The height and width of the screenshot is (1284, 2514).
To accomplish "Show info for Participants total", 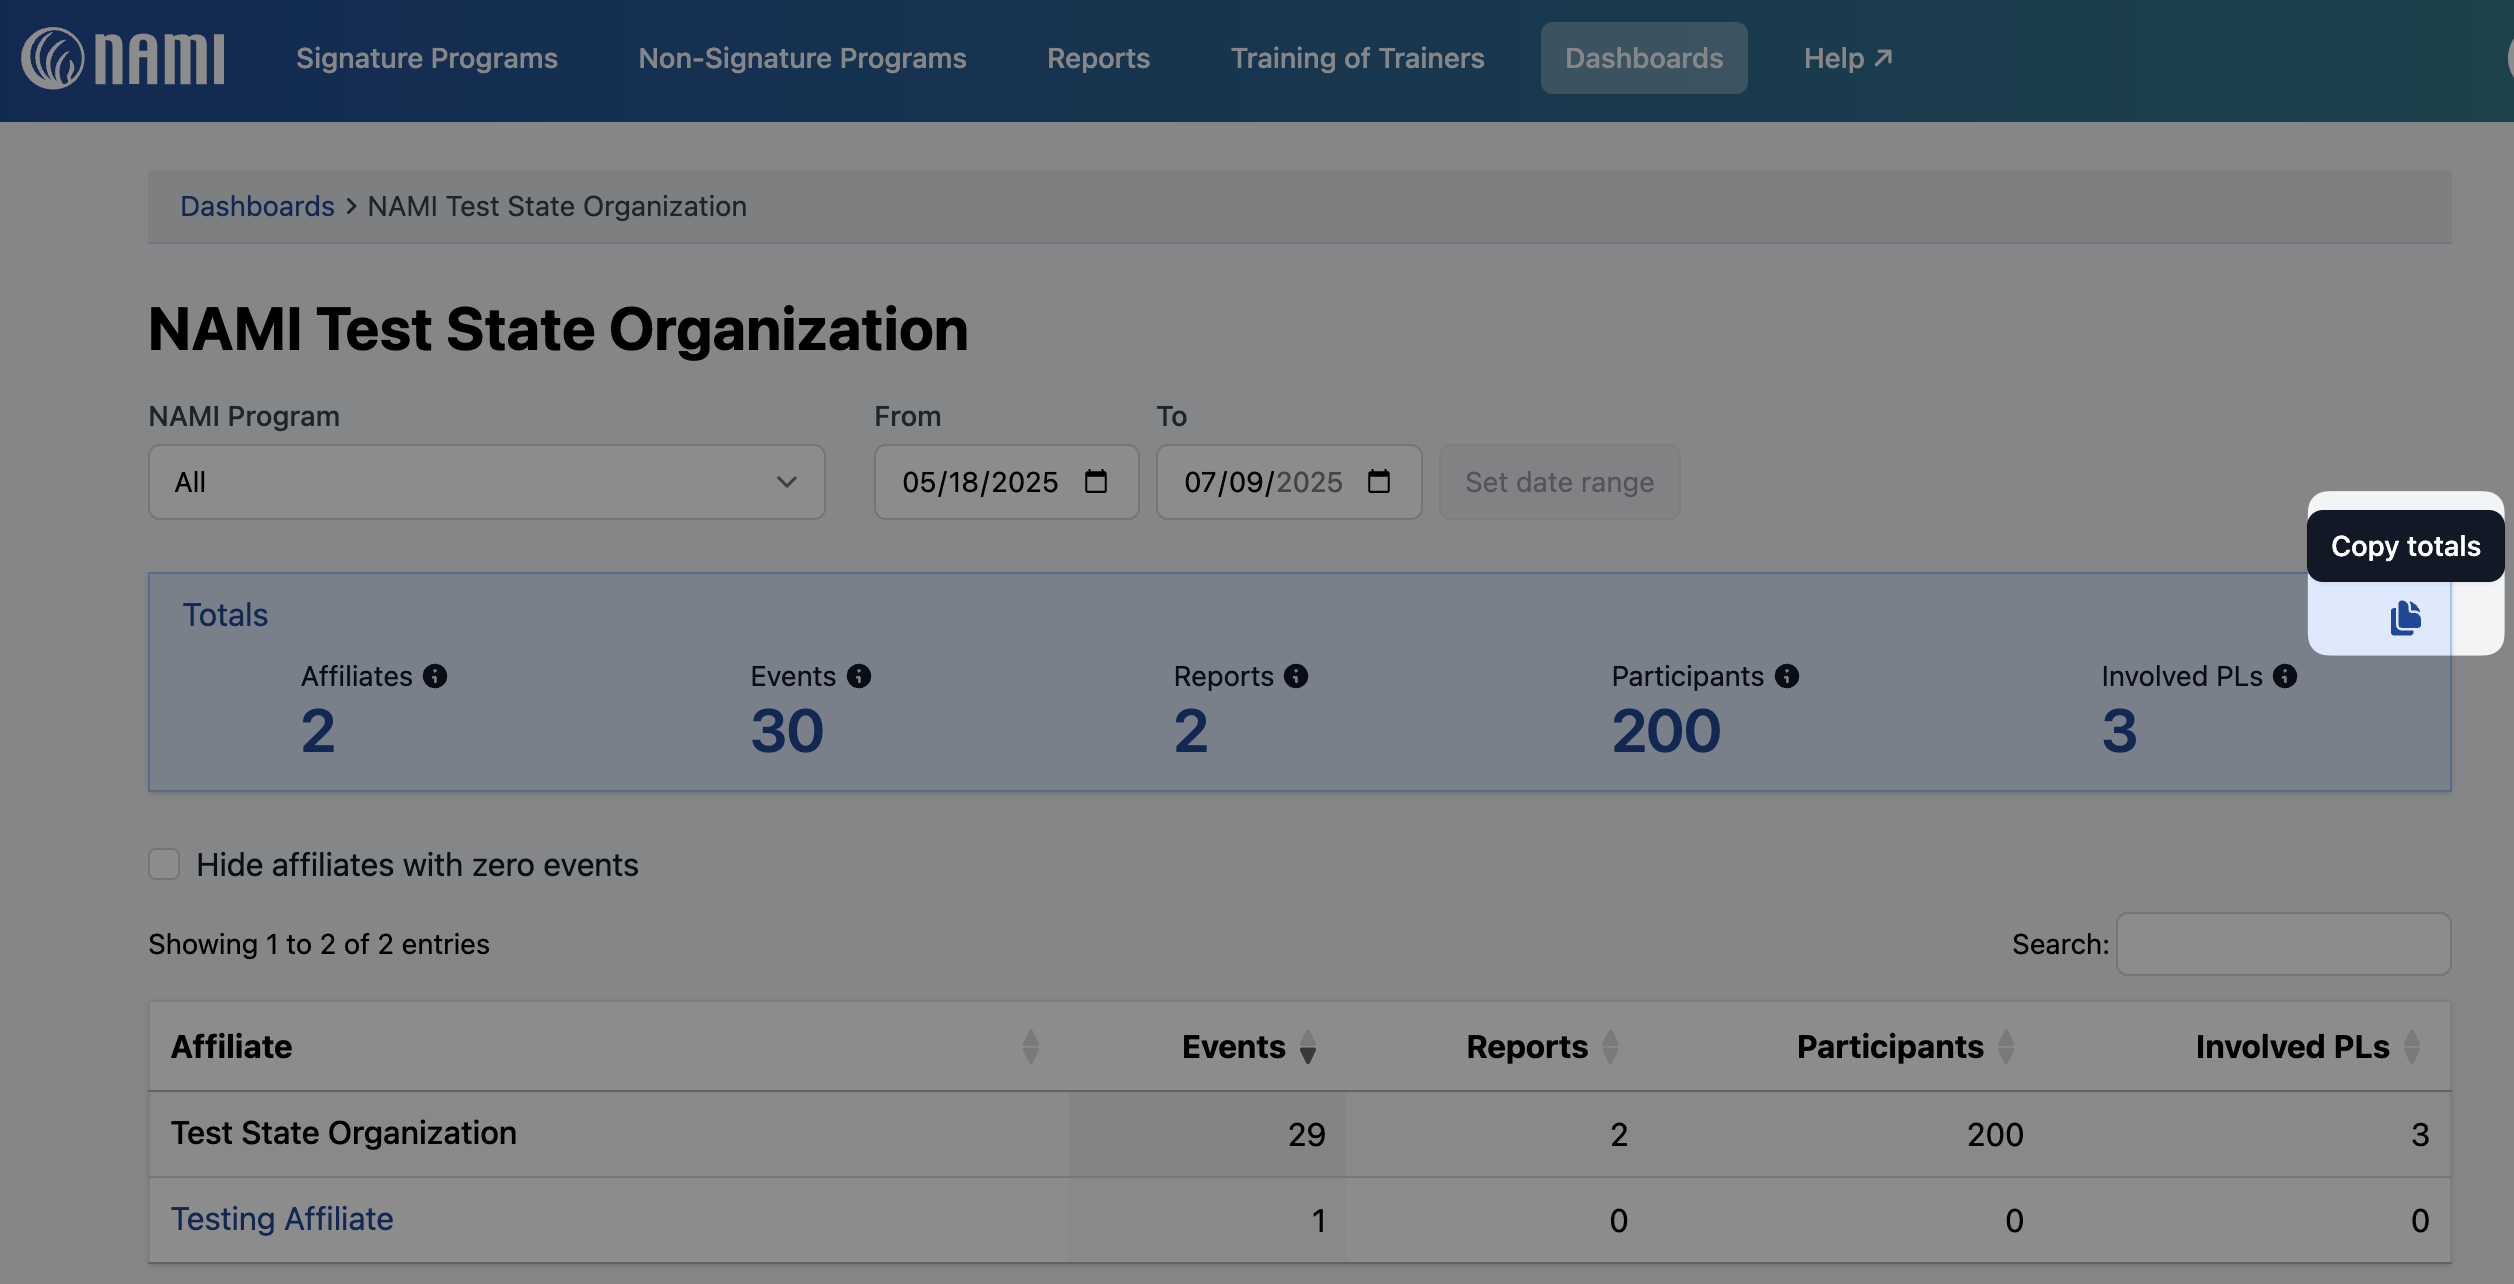I will tap(1787, 677).
